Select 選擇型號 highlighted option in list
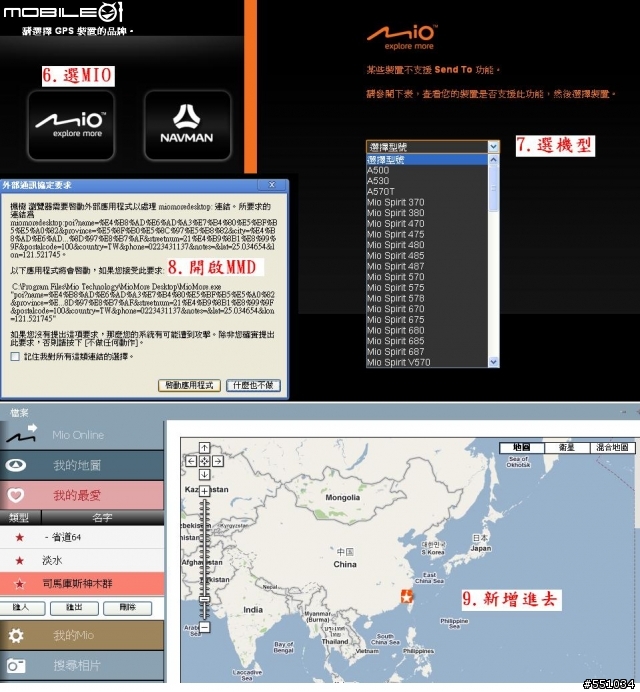Image resolution: width=640 pixels, height=692 pixels. (427, 159)
